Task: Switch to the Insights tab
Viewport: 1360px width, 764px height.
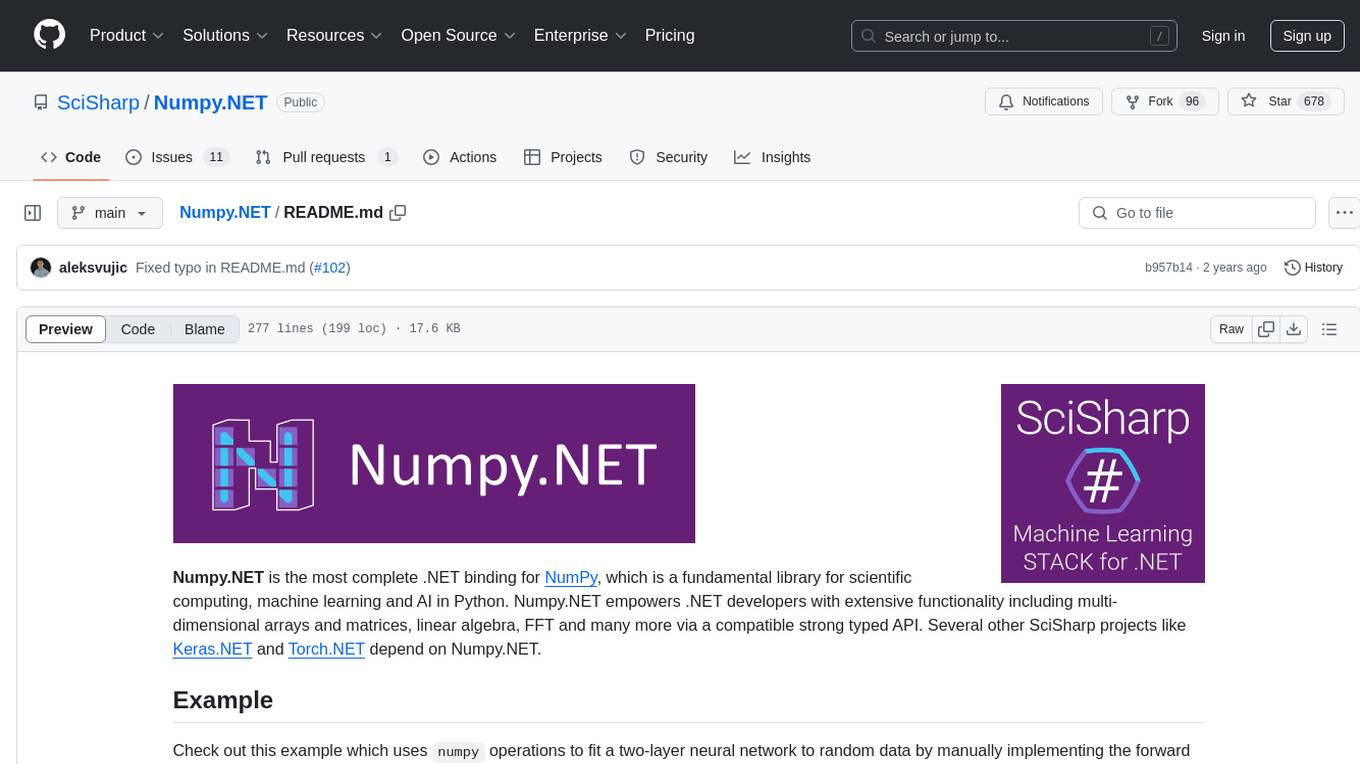Action: click(x=772, y=157)
